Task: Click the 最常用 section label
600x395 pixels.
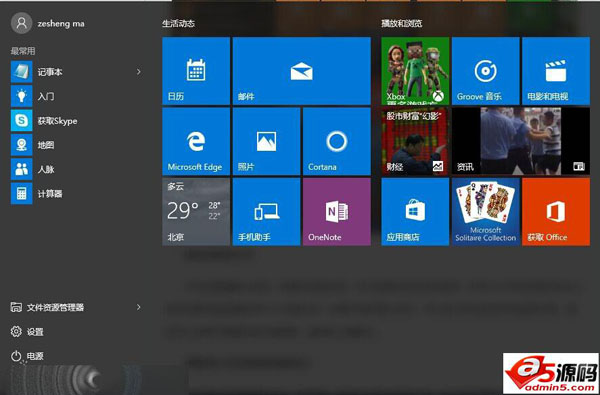Action: [x=23, y=51]
